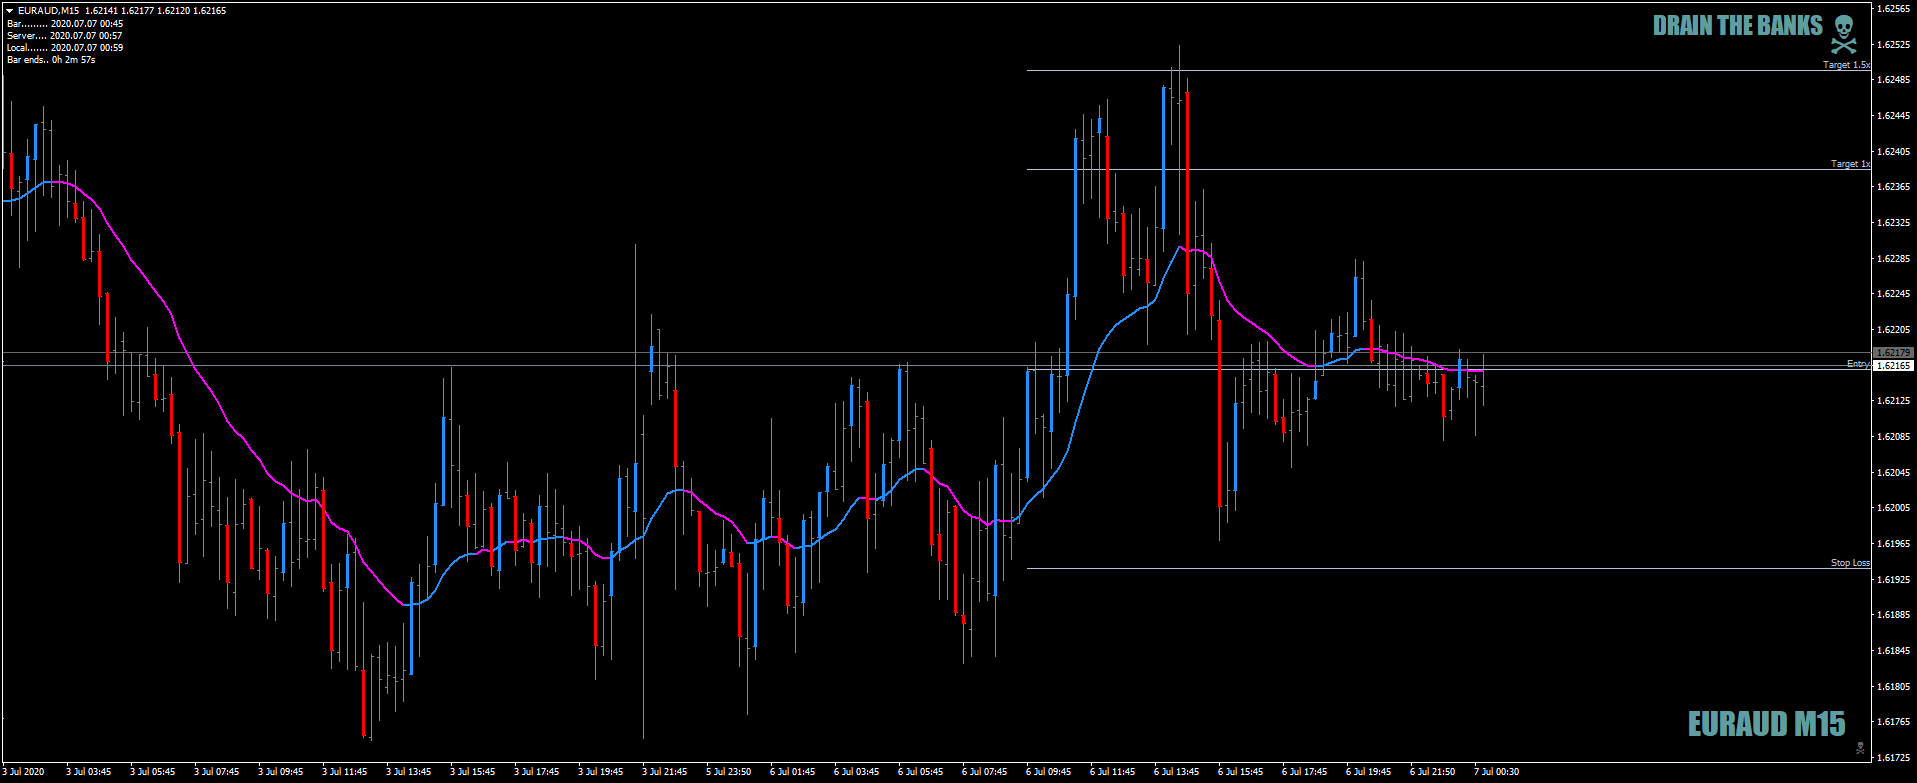Viewport: 1917px width, 783px height.
Task: Click 1.62205 on the price scale
Action: 1895,330
